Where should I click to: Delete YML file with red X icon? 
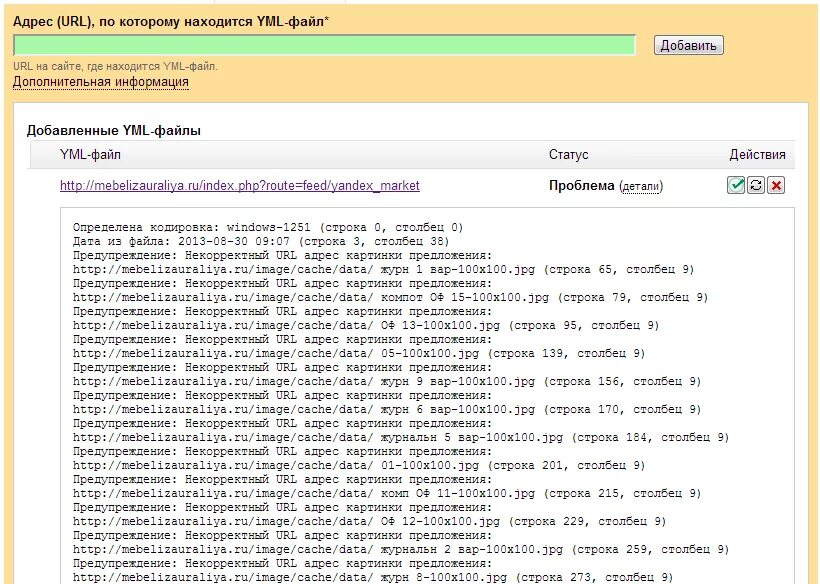click(776, 185)
